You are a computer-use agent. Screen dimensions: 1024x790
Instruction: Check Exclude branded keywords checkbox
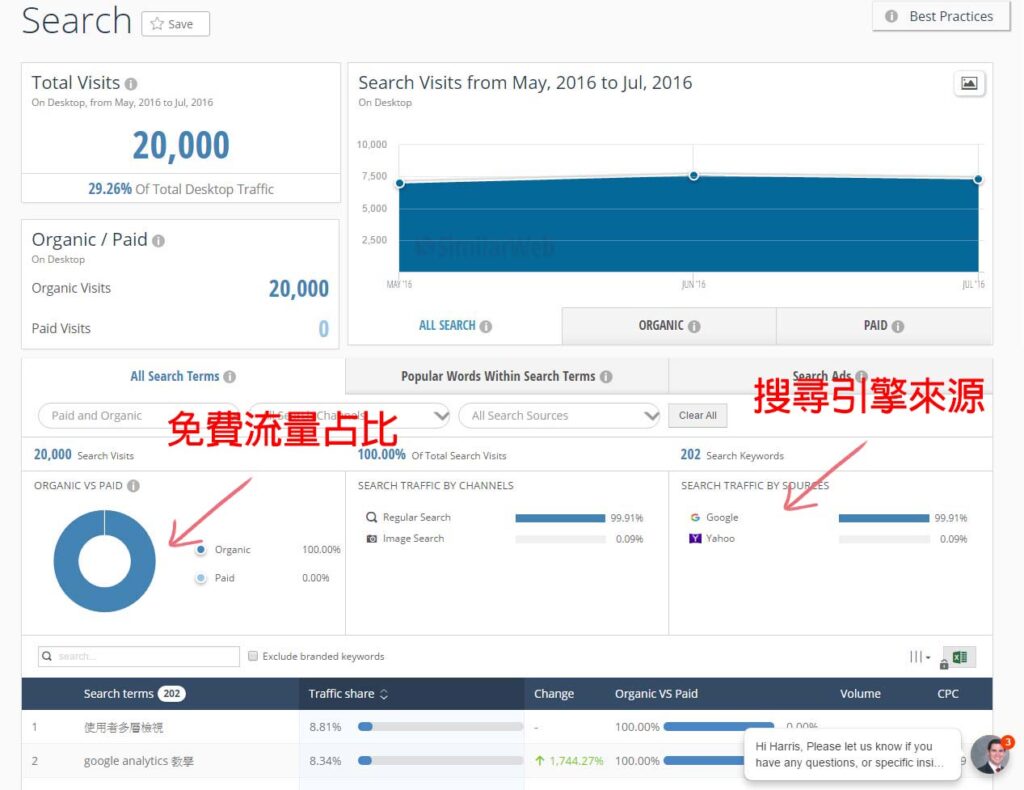point(253,656)
